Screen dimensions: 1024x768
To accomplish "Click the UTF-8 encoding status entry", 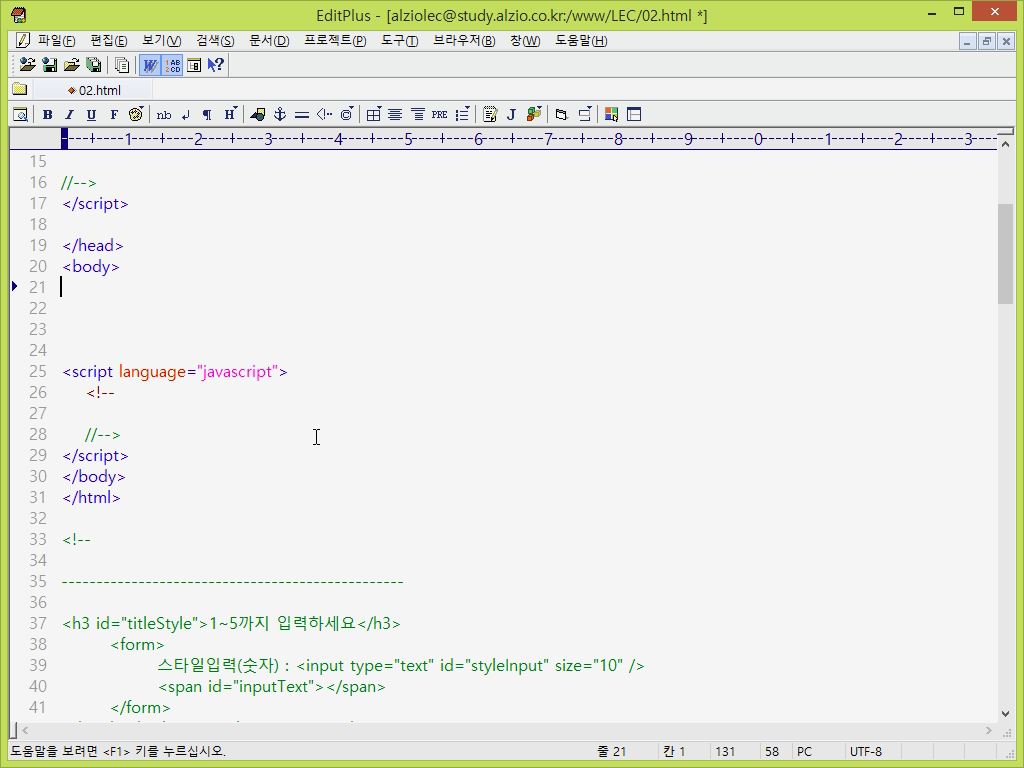I will pos(865,752).
